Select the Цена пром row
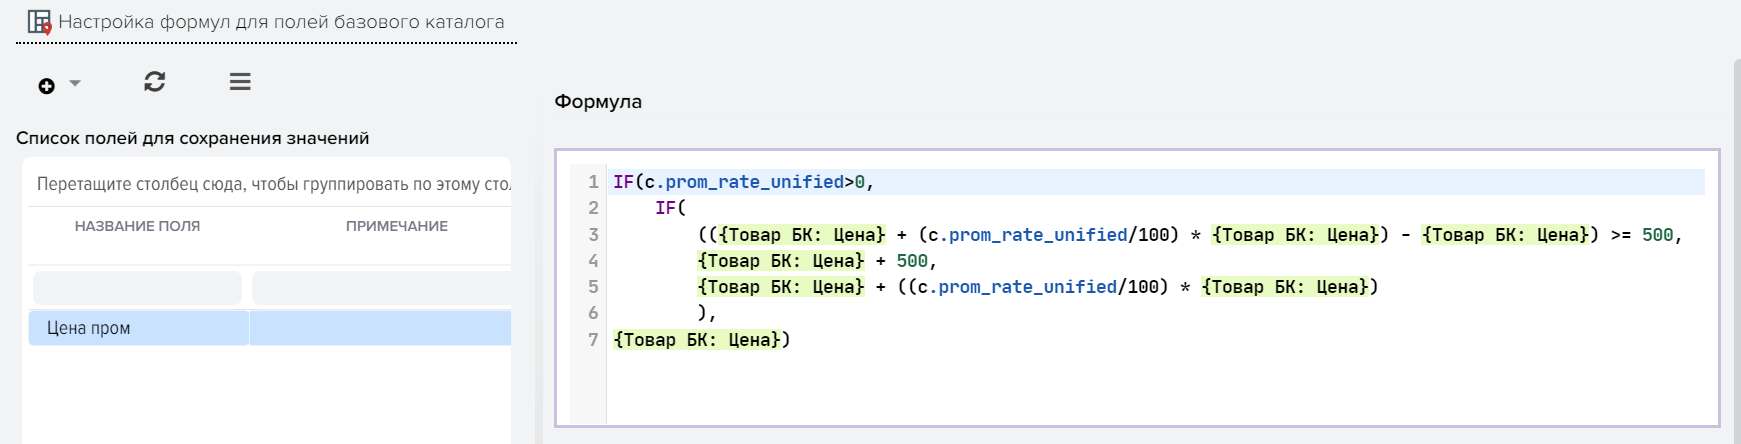 pos(89,328)
